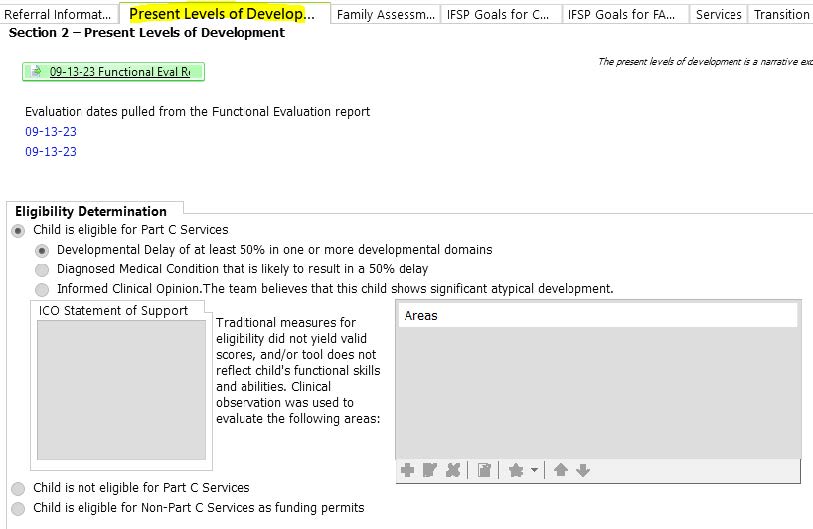The width and height of the screenshot is (813, 529).
Task: Open the 09-13-23 Functional Eval report link
Action: [x=125, y=72]
